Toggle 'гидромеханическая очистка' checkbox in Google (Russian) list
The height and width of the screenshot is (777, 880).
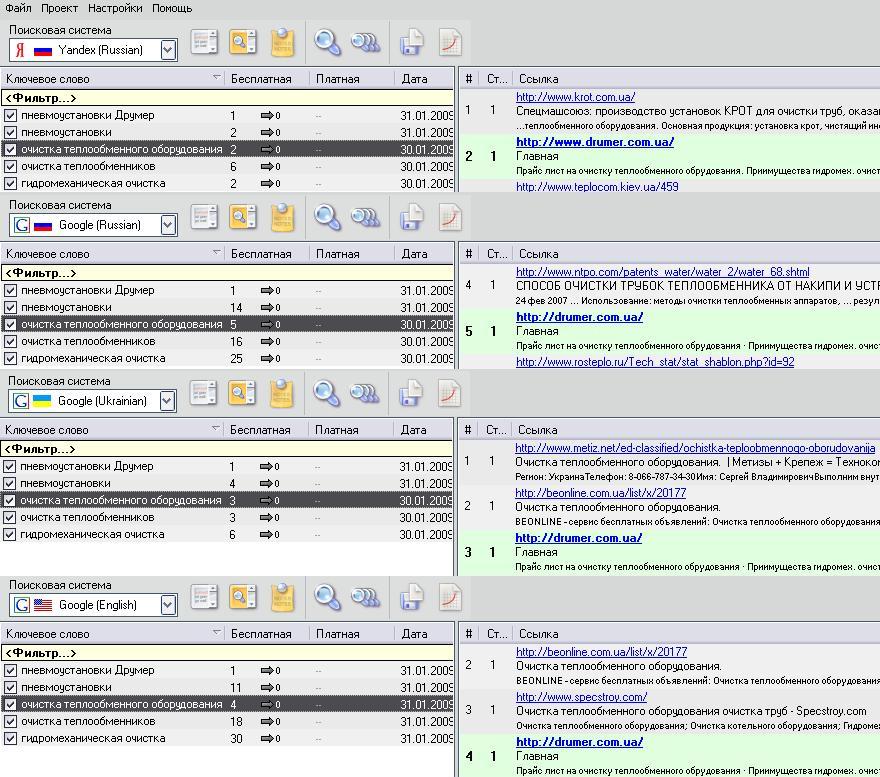click(11, 359)
